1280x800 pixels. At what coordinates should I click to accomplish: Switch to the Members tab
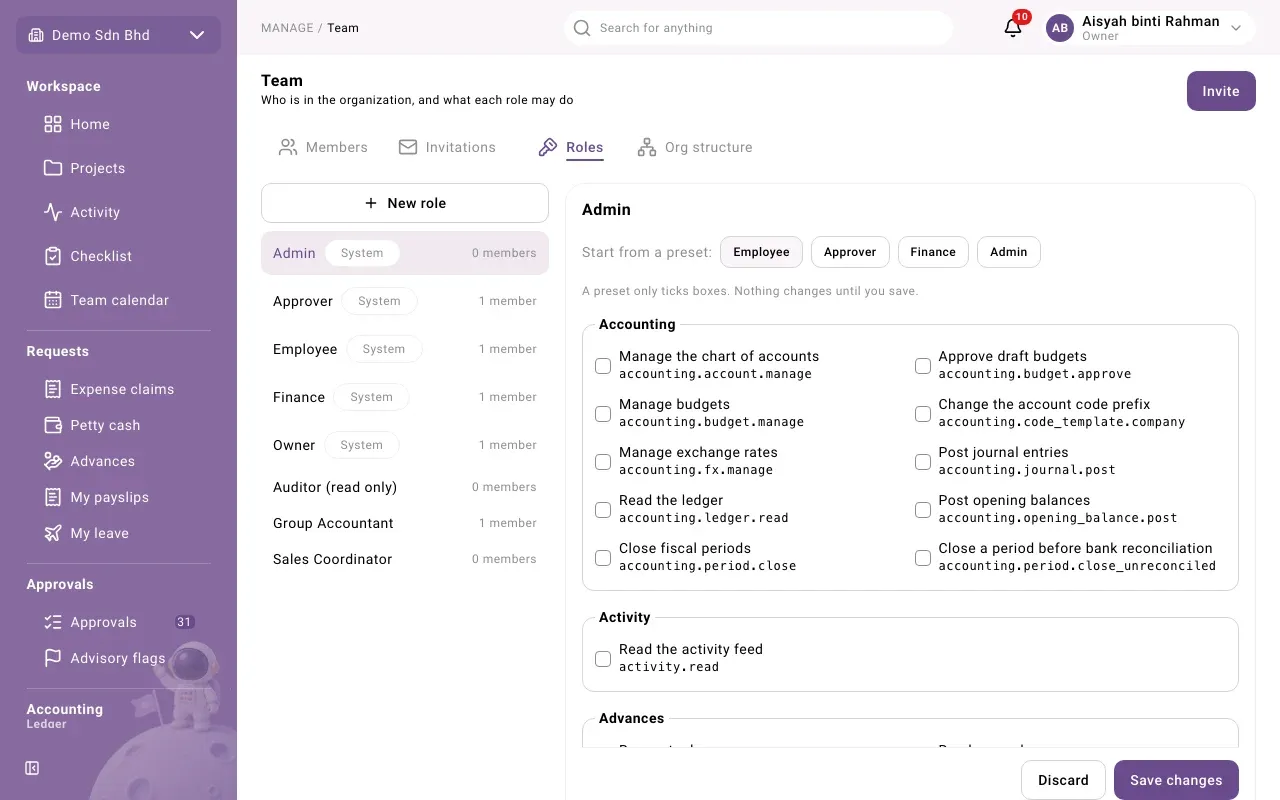[x=323, y=147]
